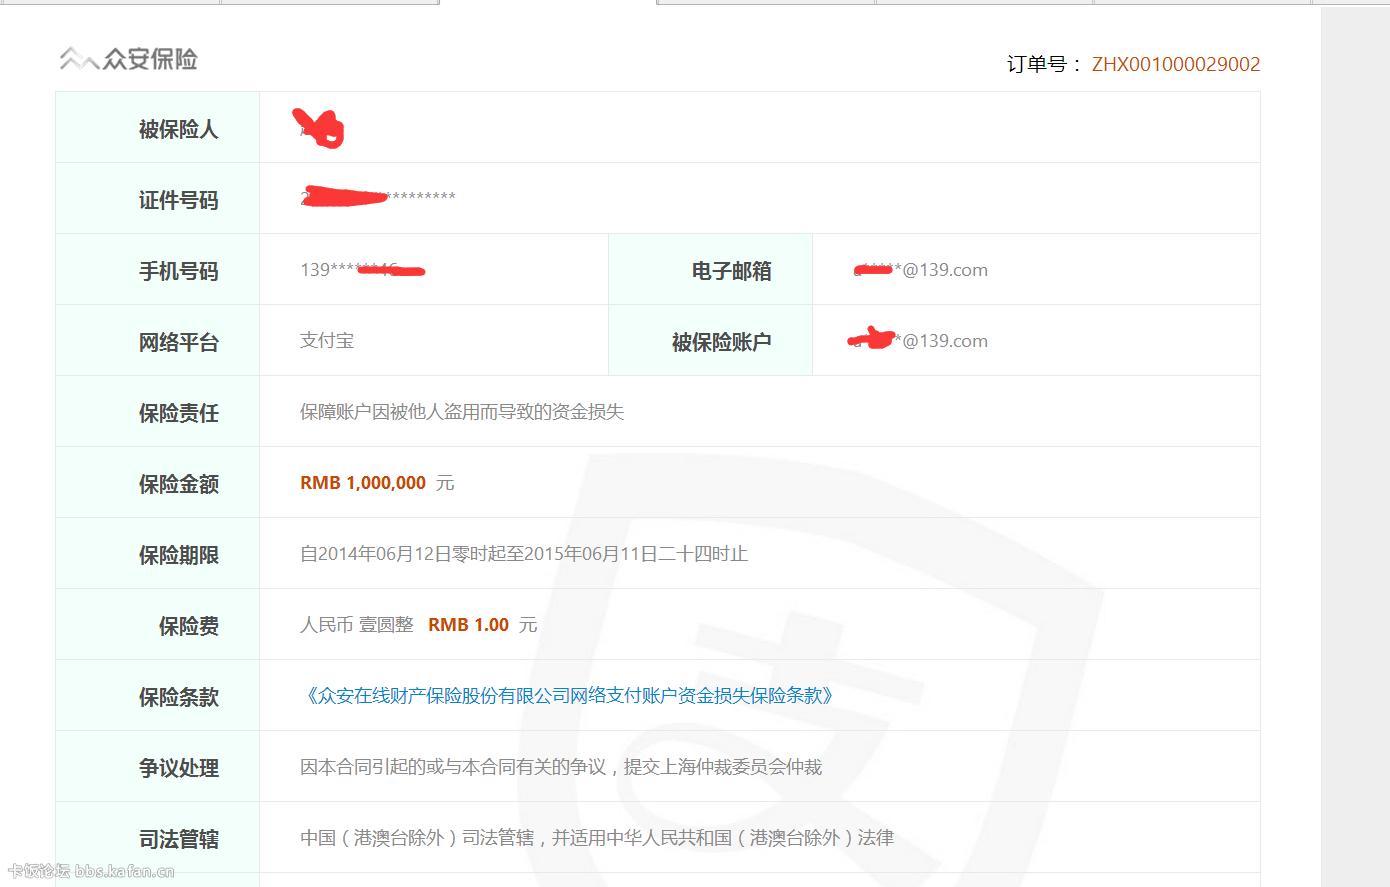Image resolution: width=1390 pixels, height=887 pixels.
Task: Click the @139.com value in 被保险账户 row
Action: [918, 340]
